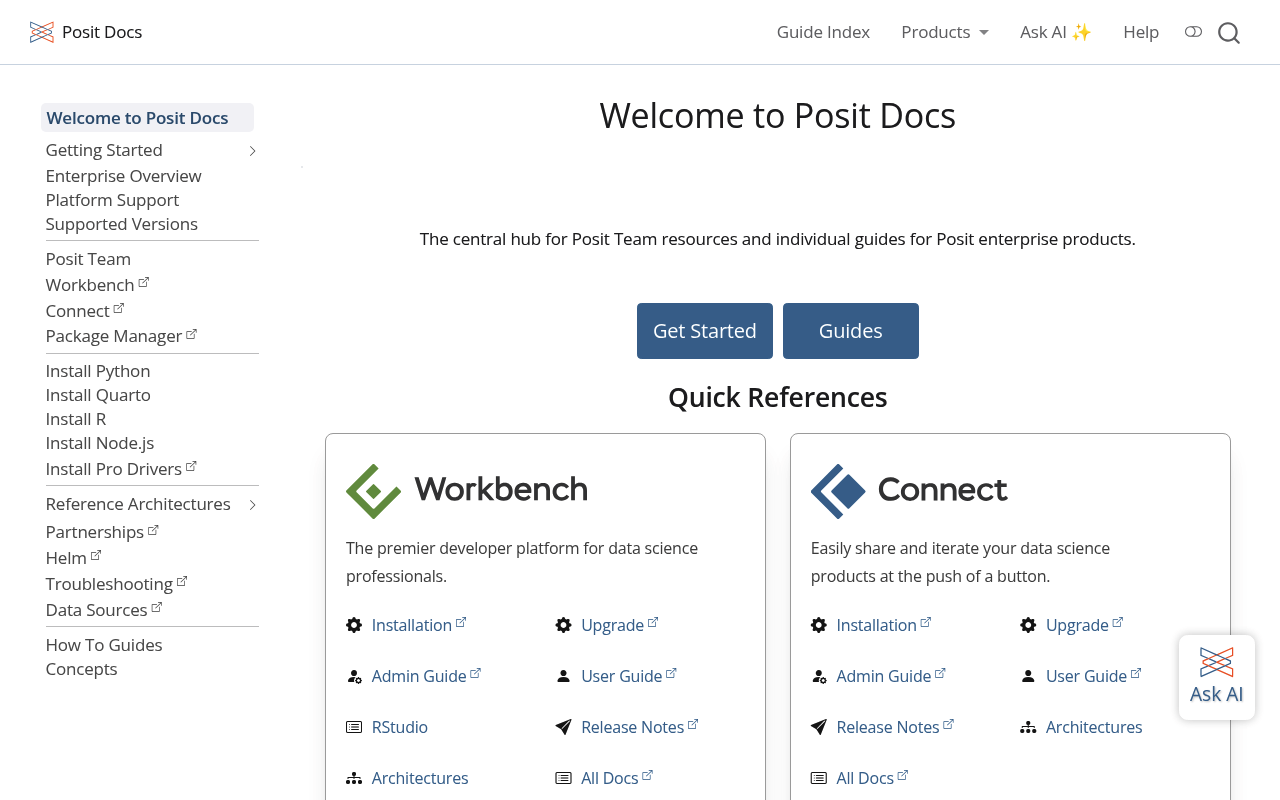Open Connect User Guide link
This screenshot has height=800, width=1280.
point(1094,676)
